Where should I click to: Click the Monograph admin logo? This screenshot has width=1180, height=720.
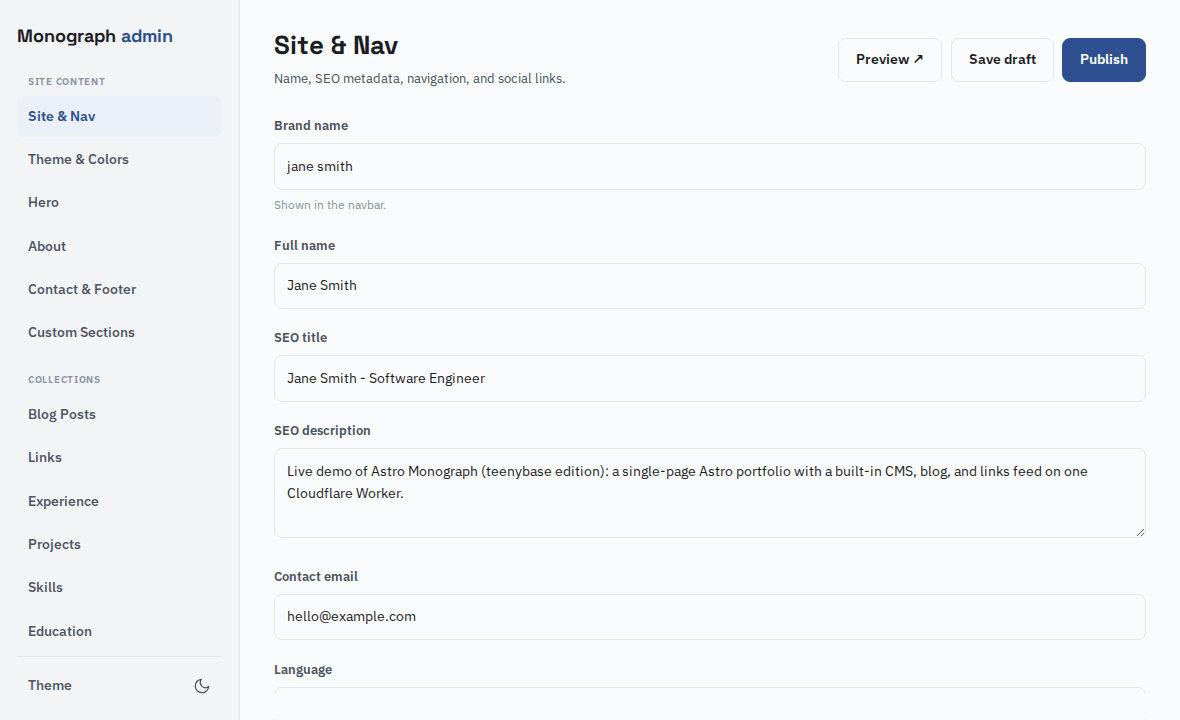click(x=95, y=36)
